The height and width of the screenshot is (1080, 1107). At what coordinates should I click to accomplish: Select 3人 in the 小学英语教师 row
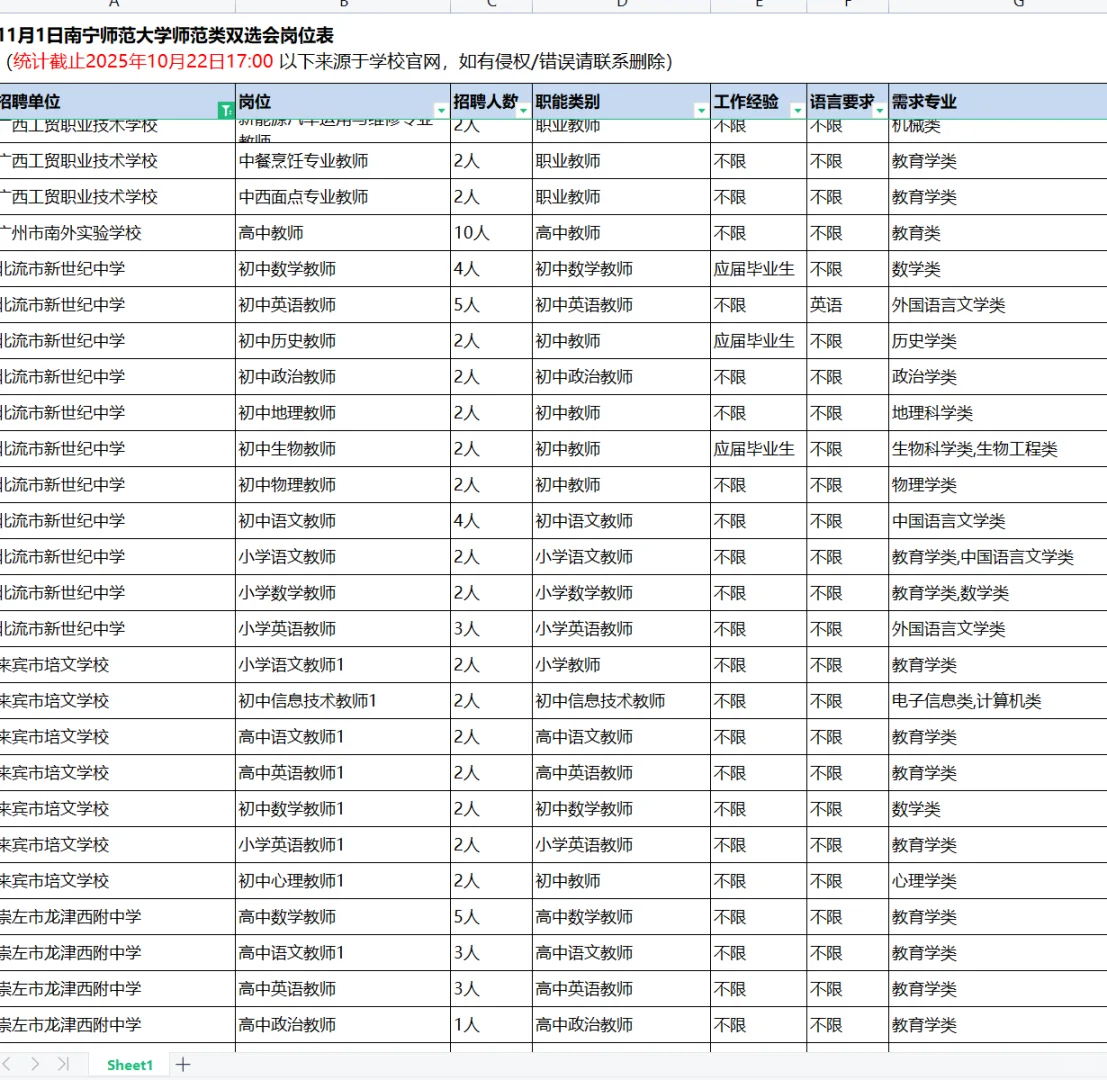(x=491, y=629)
